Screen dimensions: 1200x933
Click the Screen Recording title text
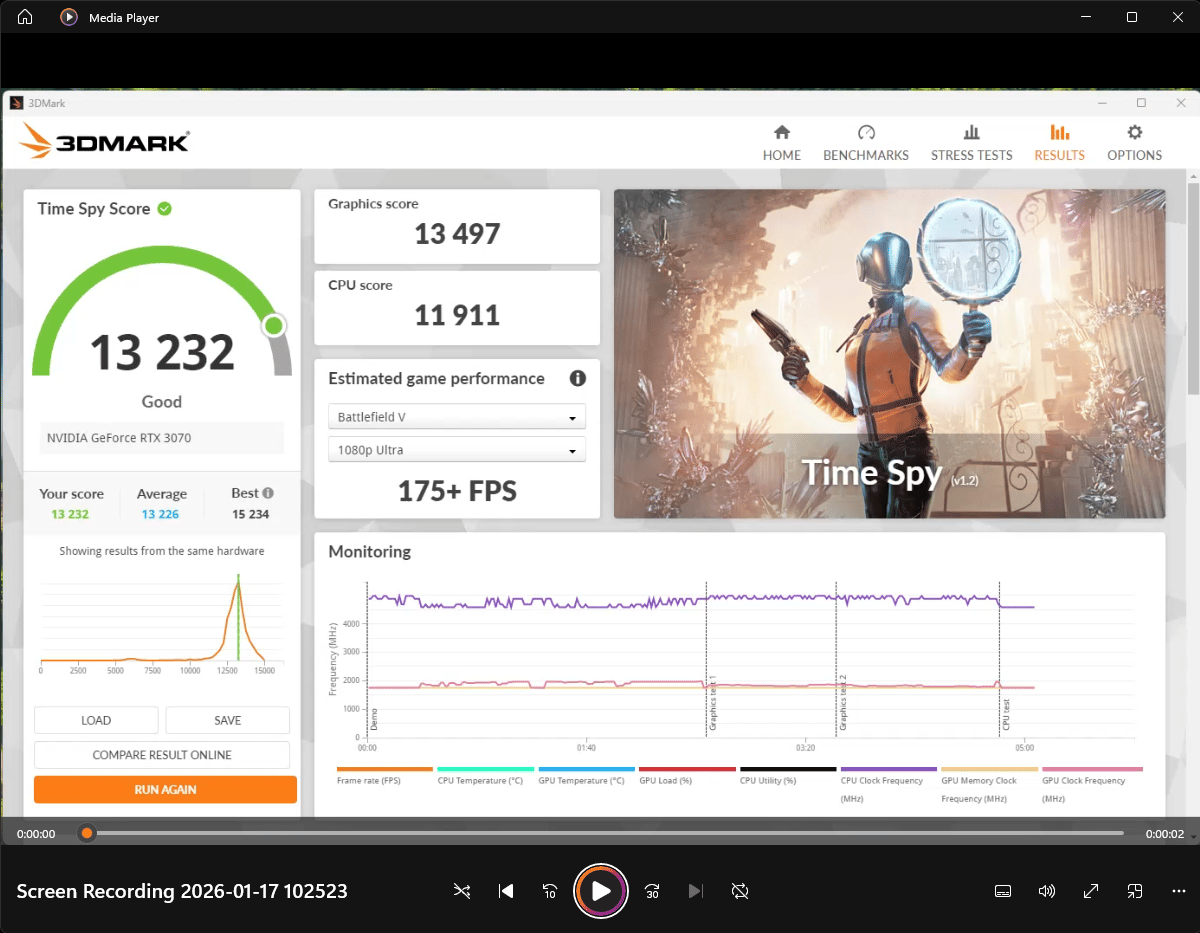point(182,891)
